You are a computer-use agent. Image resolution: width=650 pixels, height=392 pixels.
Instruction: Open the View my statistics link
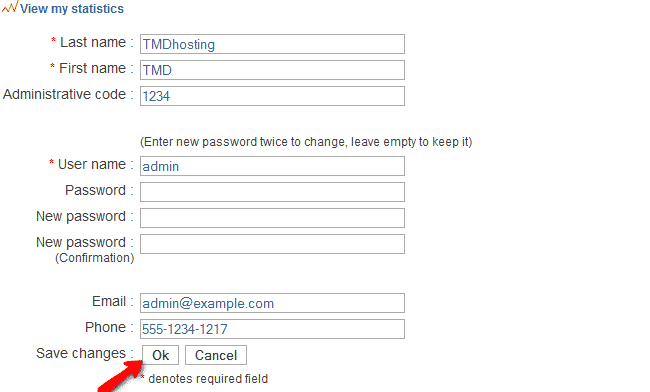point(72,9)
